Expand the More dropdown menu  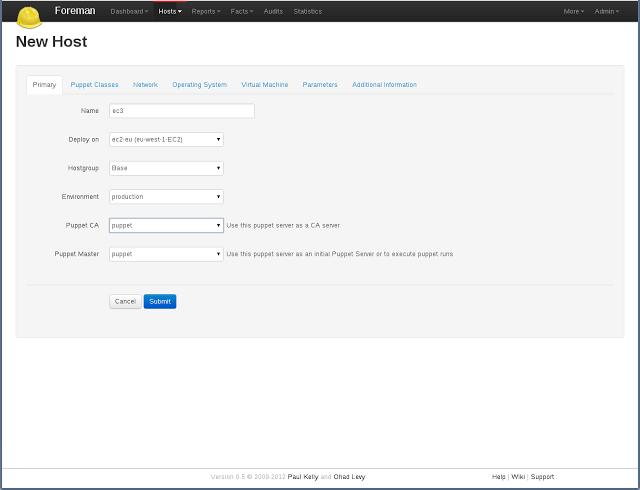tap(573, 11)
